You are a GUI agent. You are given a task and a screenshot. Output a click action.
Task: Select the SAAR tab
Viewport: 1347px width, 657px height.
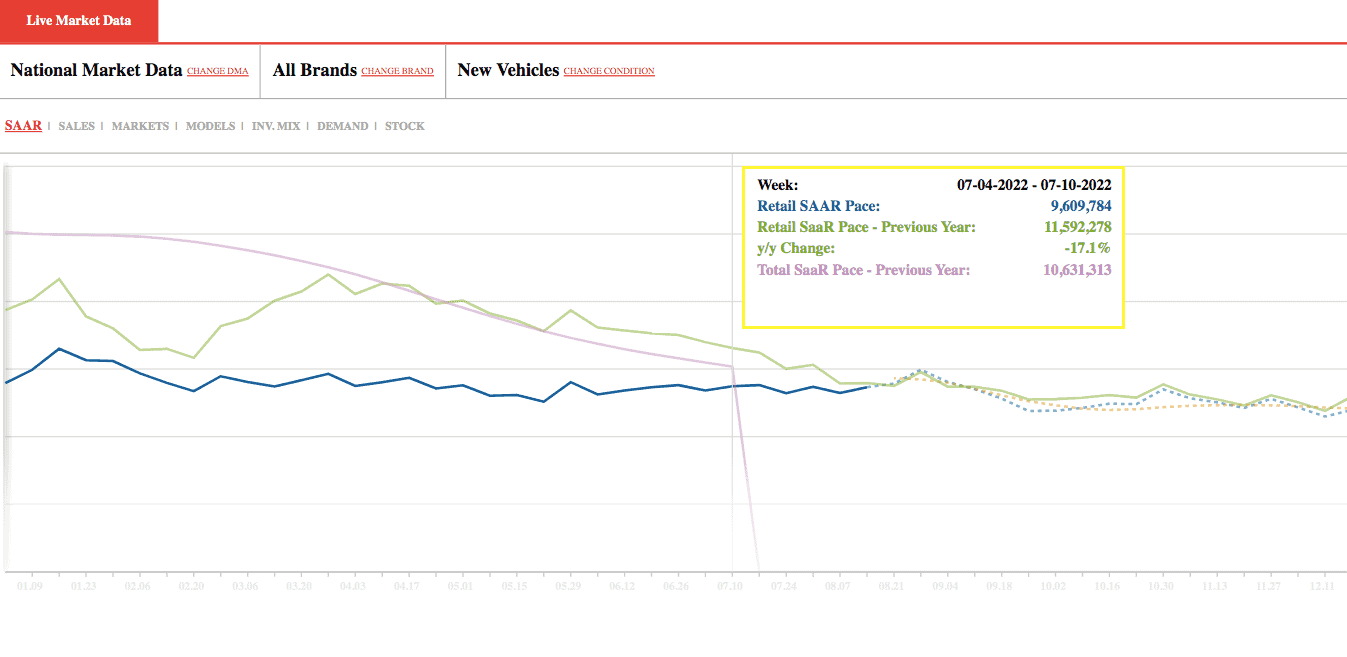coord(23,126)
